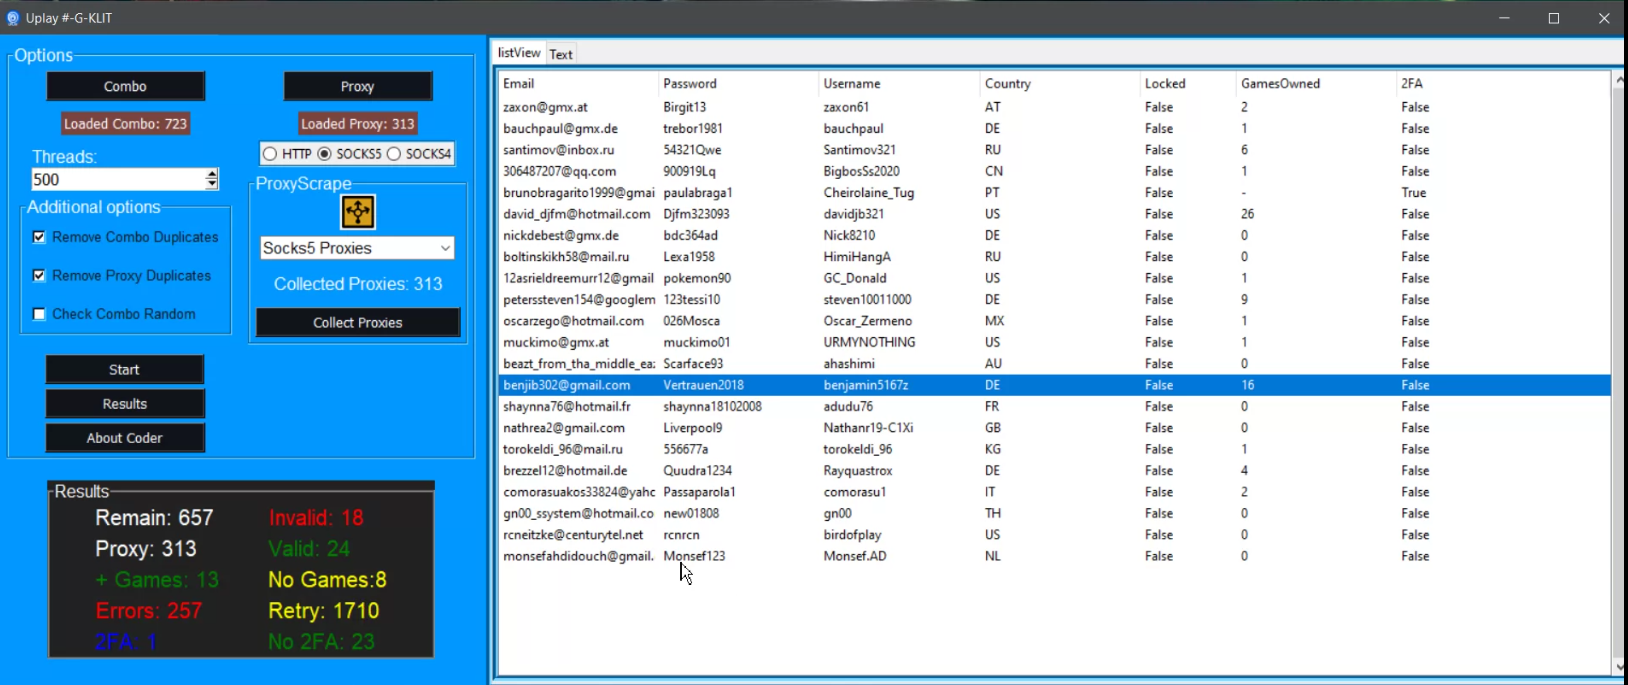Select the row with country TH
The height and width of the screenshot is (685, 1628).
pos(1054,513)
